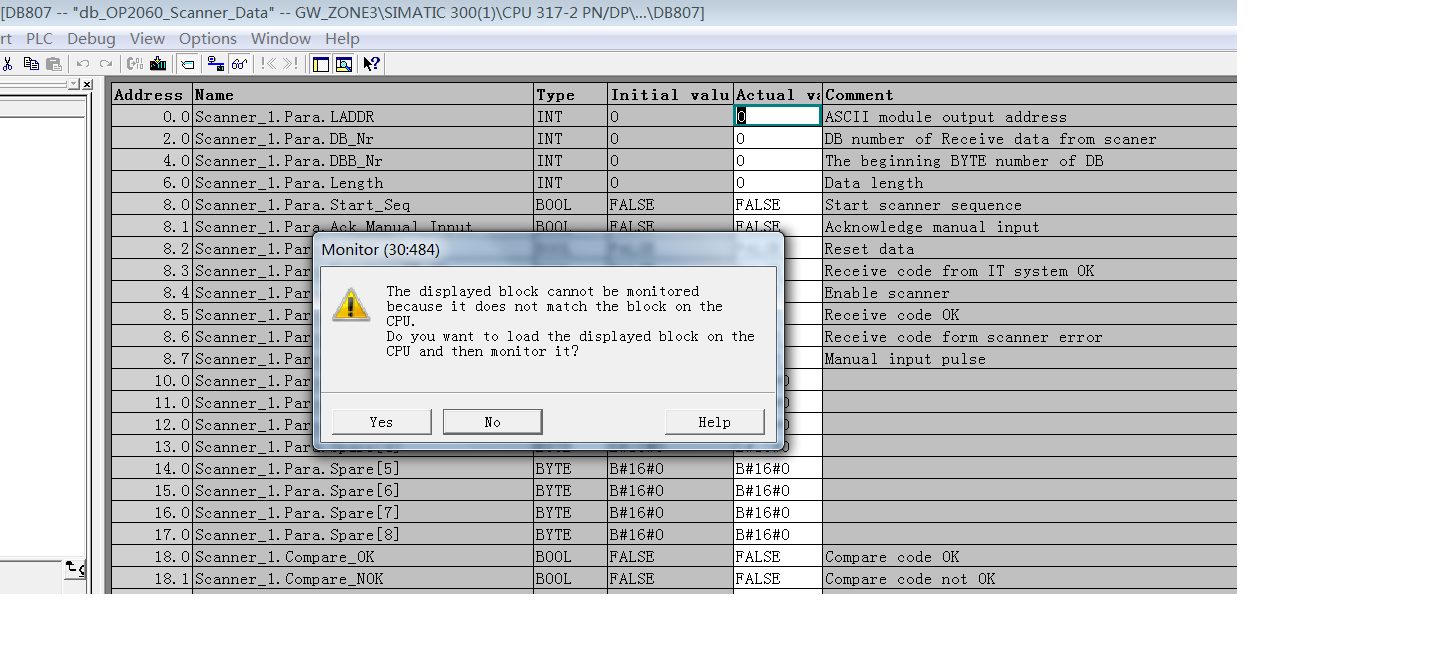The height and width of the screenshot is (652, 1440).
Task: Click Yes in the Monitor dialog
Action: click(381, 422)
